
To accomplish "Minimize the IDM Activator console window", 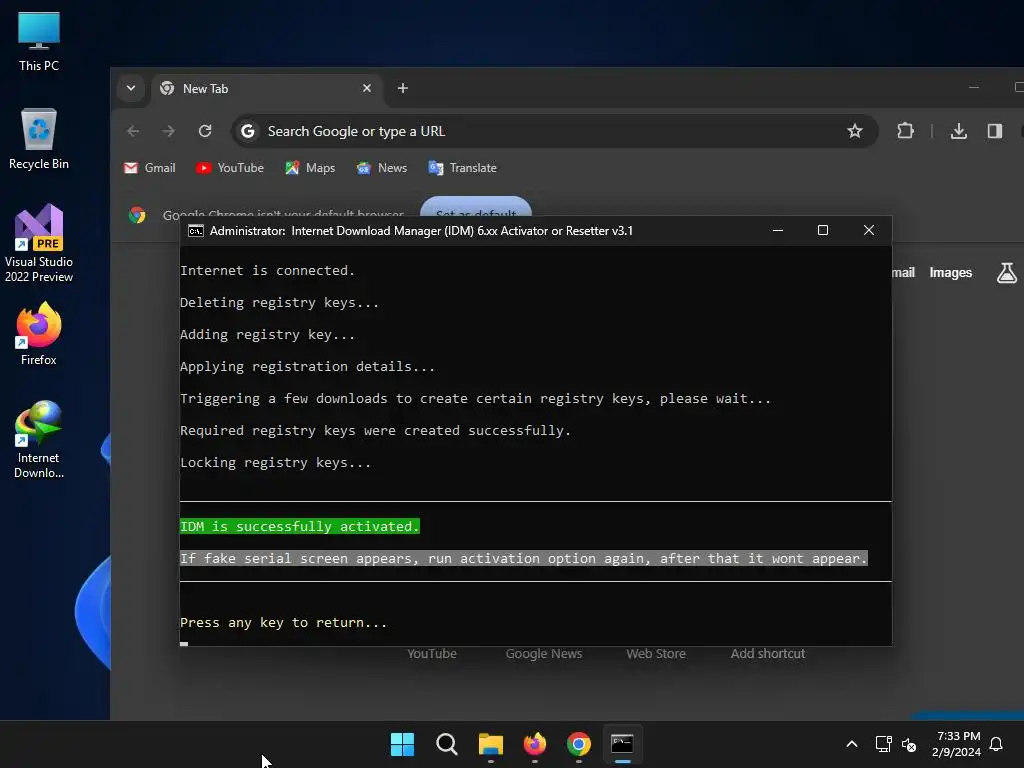I will [x=778, y=231].
